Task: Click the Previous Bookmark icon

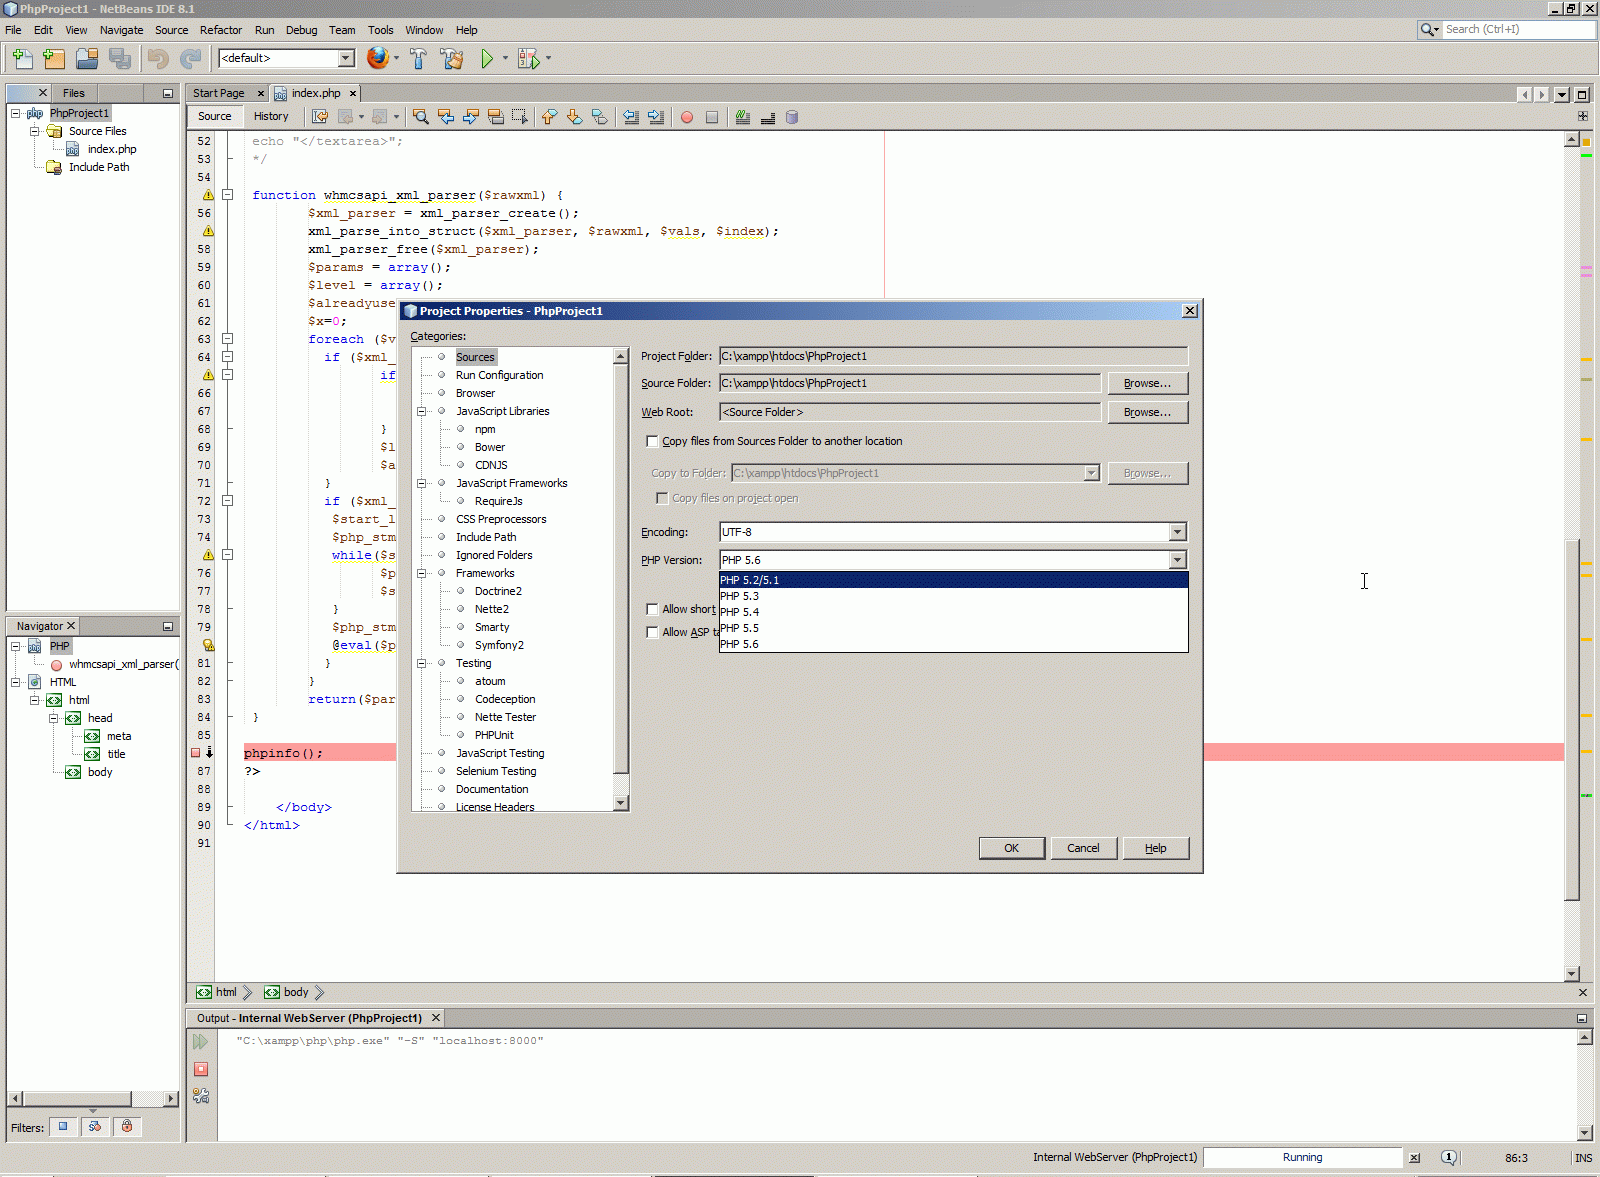Action: point(549,117)
